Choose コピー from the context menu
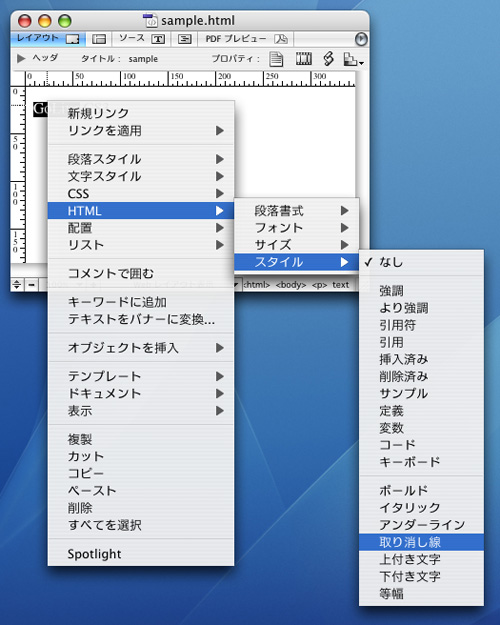The image size is (500, 625). pos(141,474)
